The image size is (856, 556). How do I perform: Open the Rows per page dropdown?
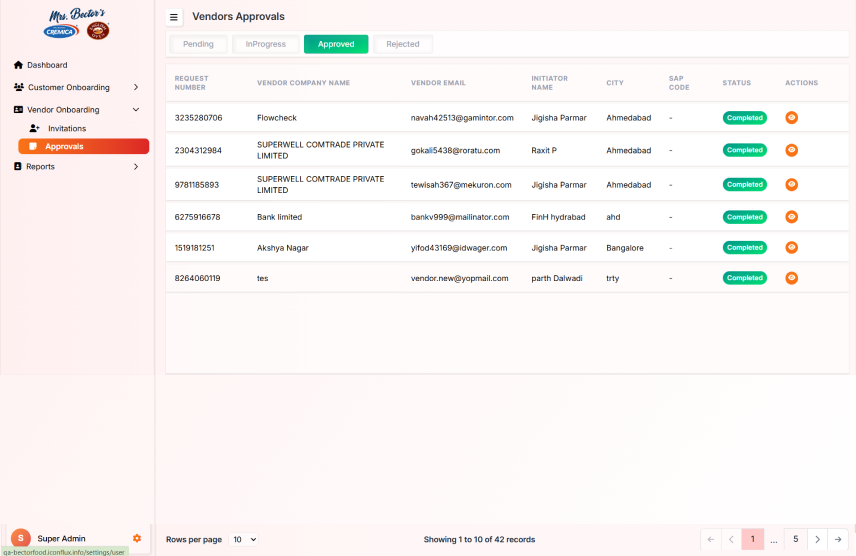click(x=244, y=539)
